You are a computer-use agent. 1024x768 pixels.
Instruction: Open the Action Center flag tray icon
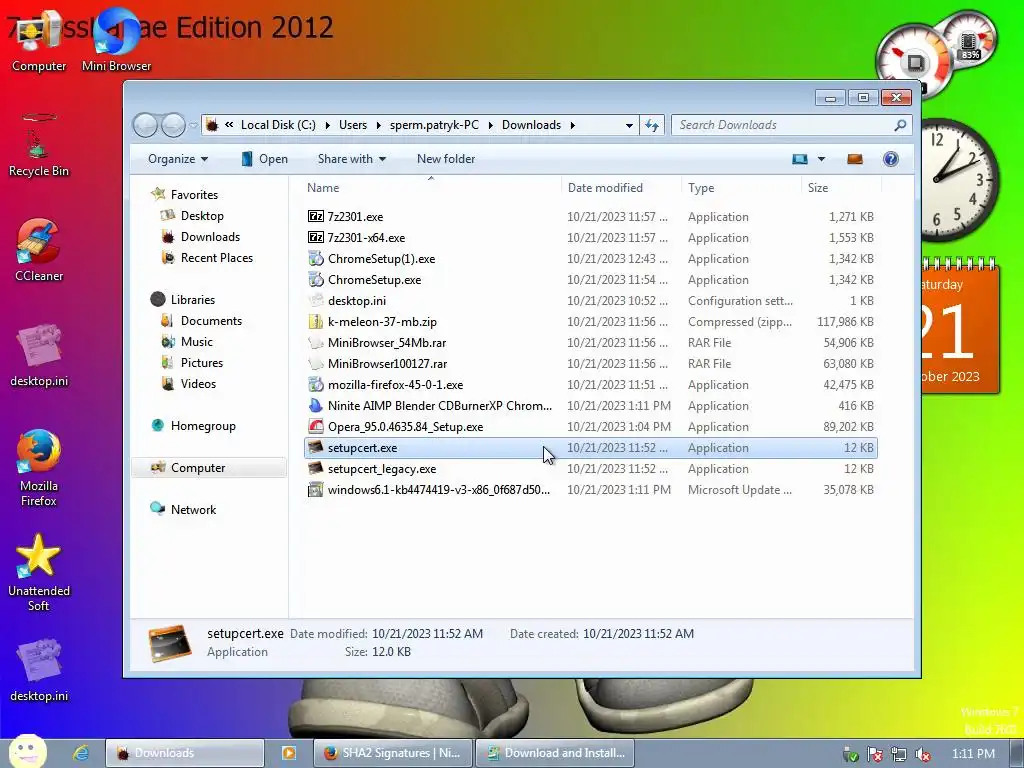[874, 754]
